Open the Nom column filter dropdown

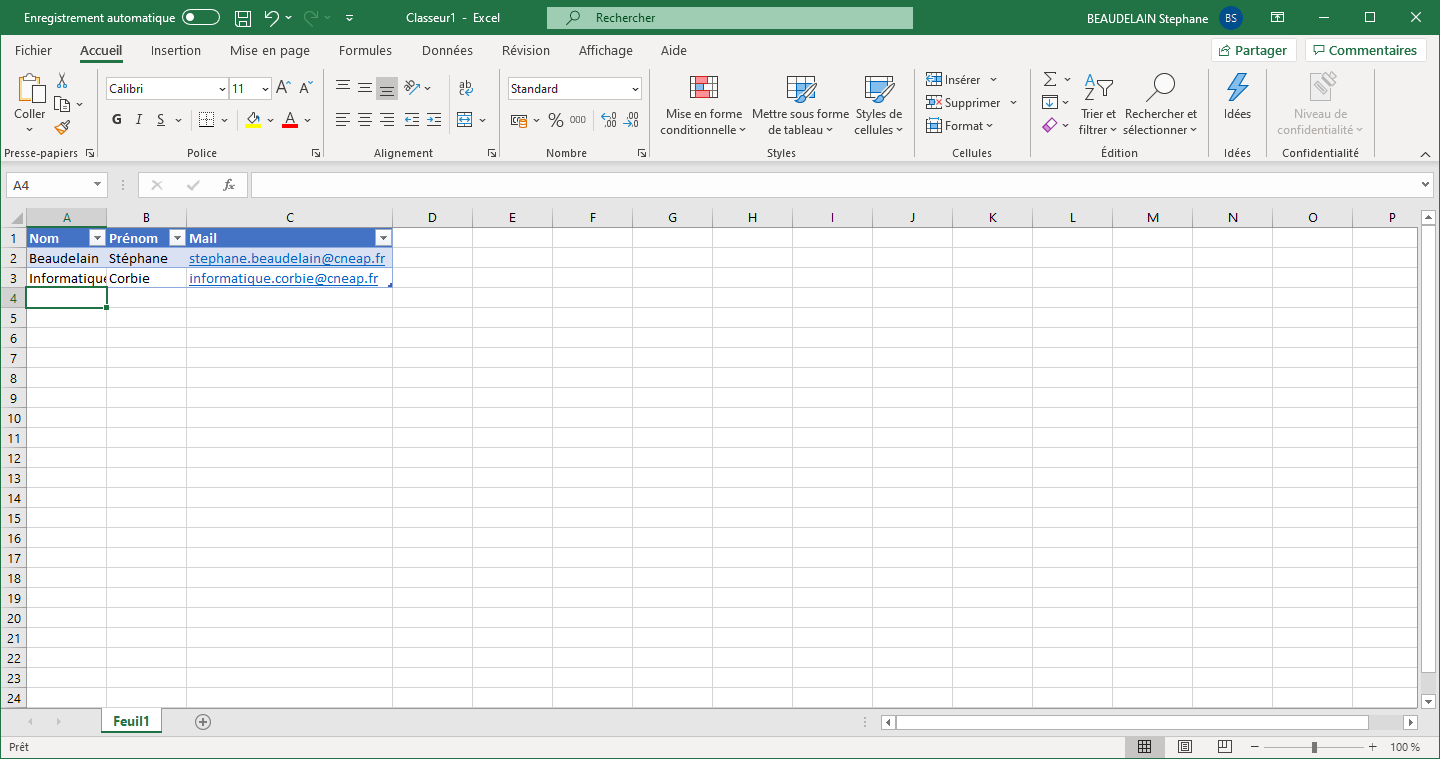pyautogui.click(x=97, y=238)
